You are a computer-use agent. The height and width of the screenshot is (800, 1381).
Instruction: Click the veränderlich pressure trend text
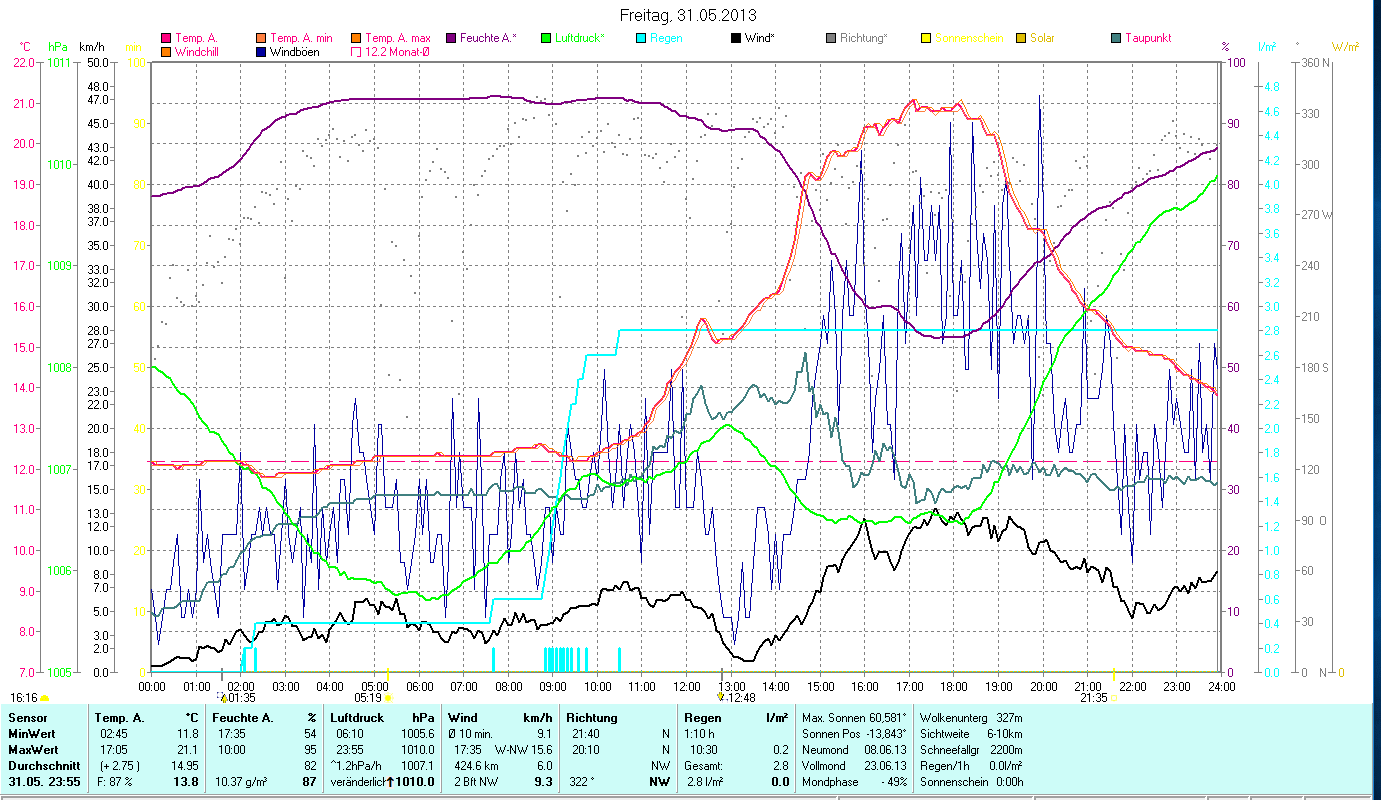point(357,781)
